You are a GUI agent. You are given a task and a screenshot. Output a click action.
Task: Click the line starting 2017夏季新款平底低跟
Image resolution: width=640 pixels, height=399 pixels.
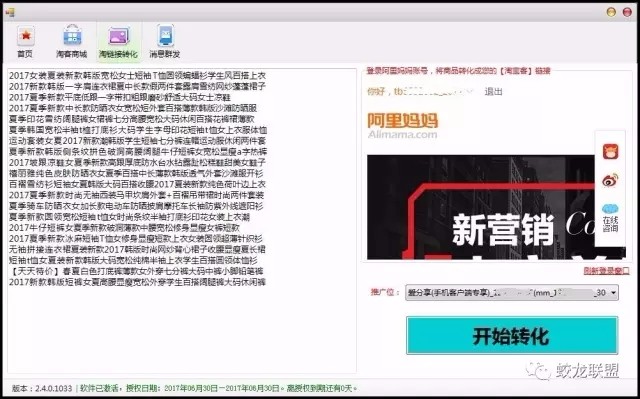point(120,97)
